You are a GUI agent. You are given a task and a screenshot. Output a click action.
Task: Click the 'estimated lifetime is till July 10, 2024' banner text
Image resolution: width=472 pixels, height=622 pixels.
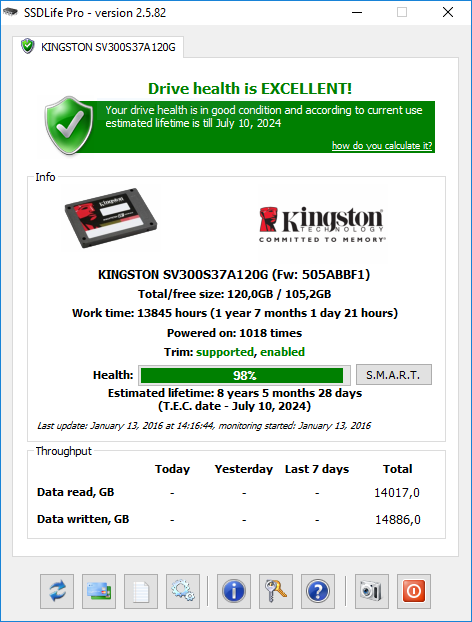(193, 123)
